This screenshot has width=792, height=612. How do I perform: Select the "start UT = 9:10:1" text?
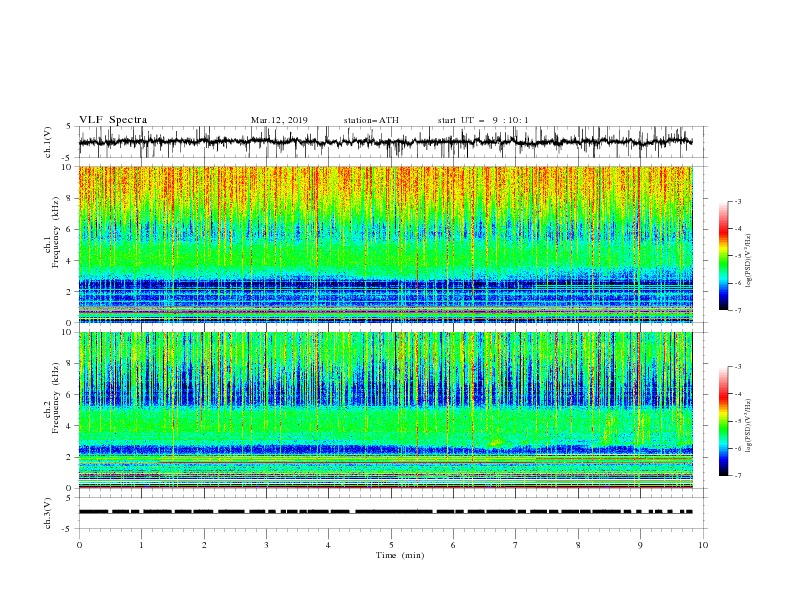483,120
